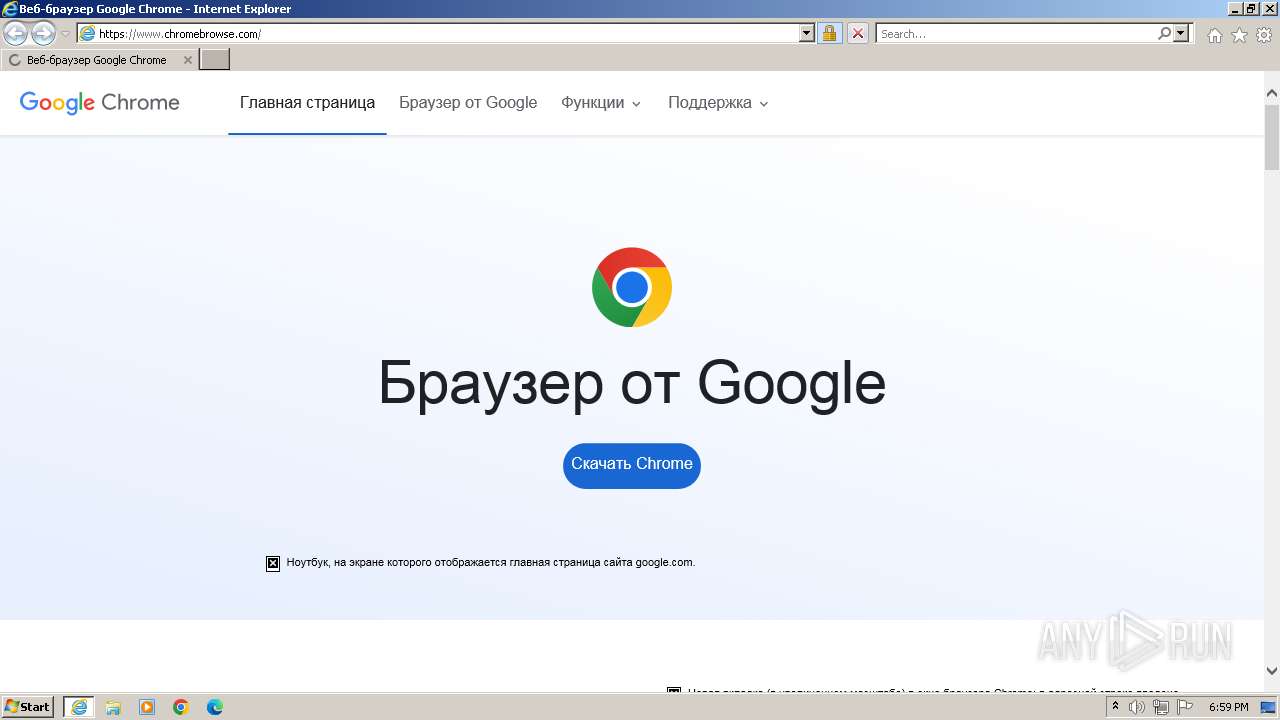
Task: Click the vertical scrollbar thumb
Action: [1272, 137]
